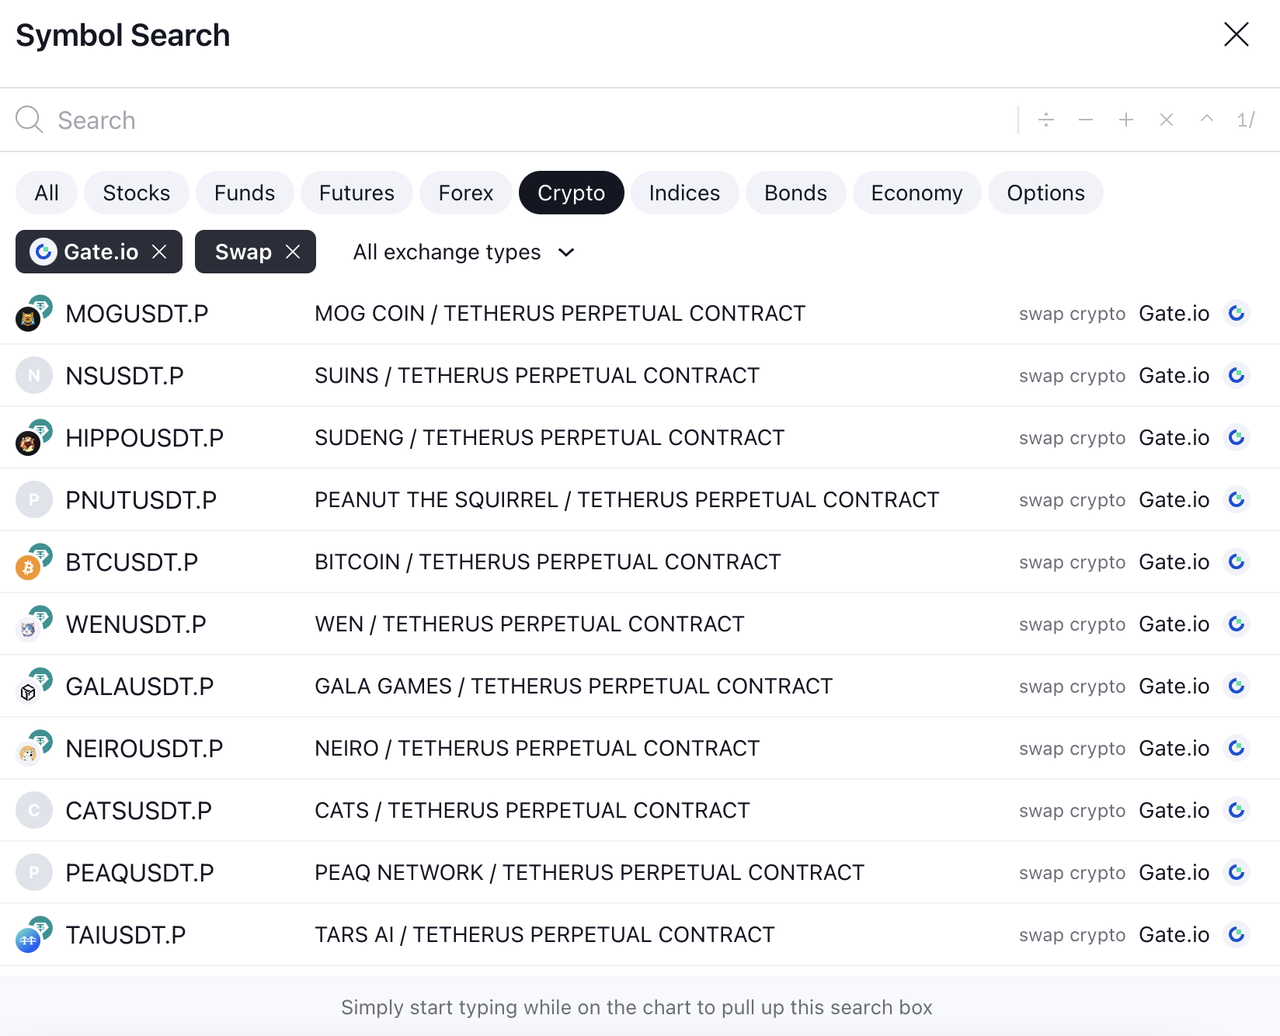Click the plus operator icon

click(1126, 120)
